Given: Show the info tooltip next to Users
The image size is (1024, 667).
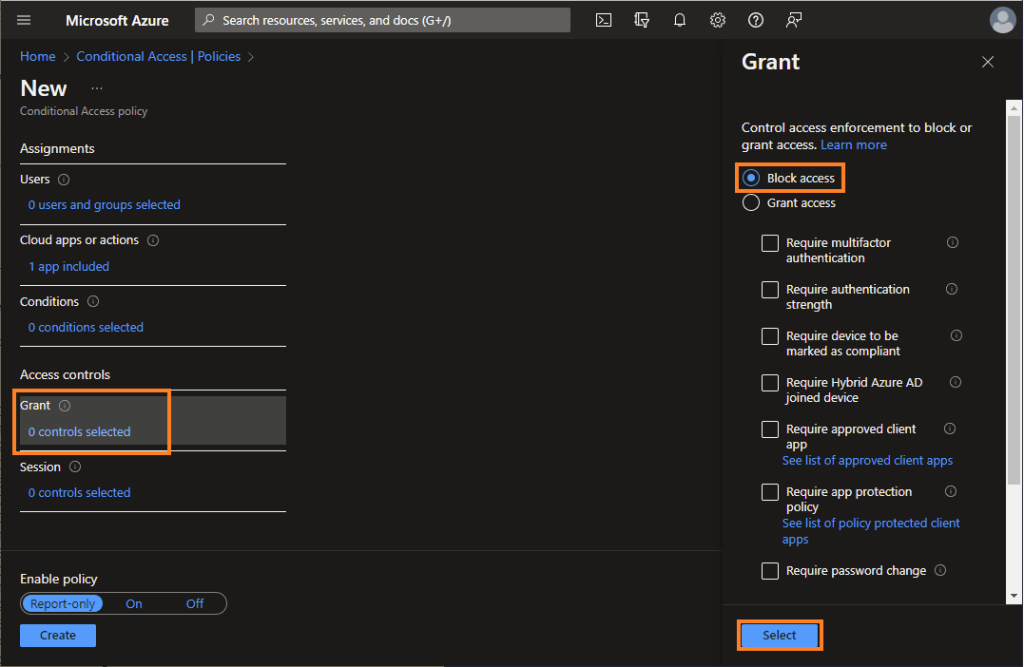Looking at the screenshot, I should tap(63, 179).
